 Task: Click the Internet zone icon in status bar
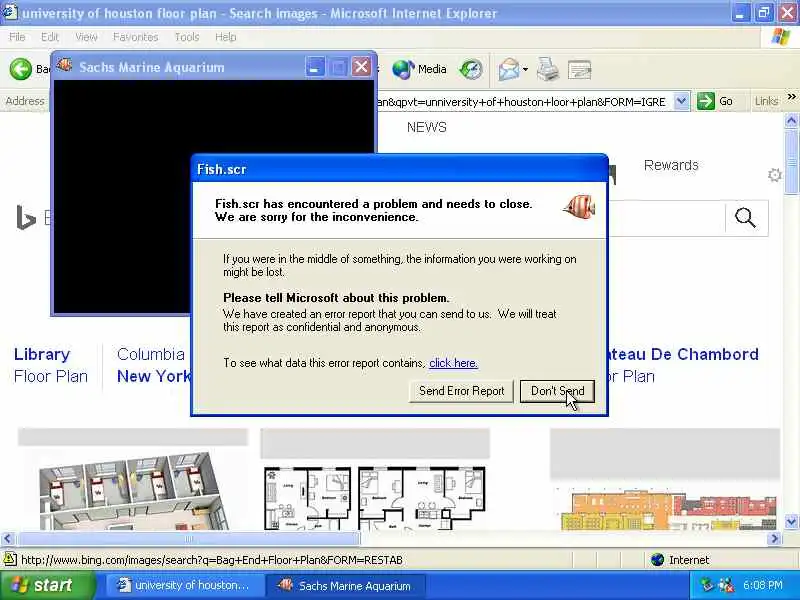click(657, 560)
